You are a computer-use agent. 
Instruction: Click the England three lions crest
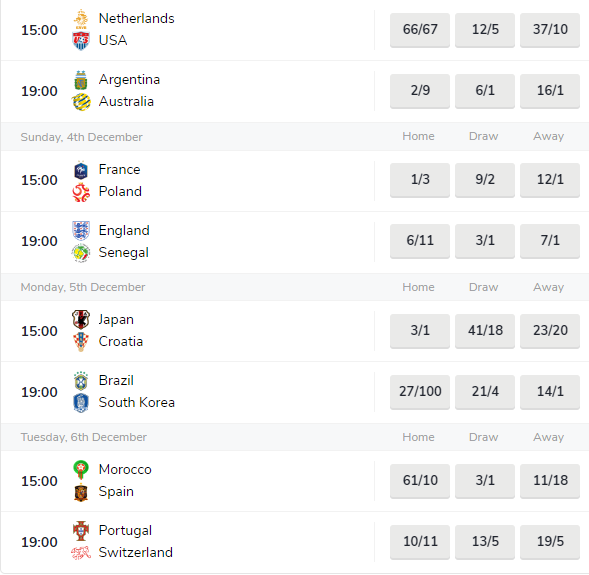pos(81,231)
